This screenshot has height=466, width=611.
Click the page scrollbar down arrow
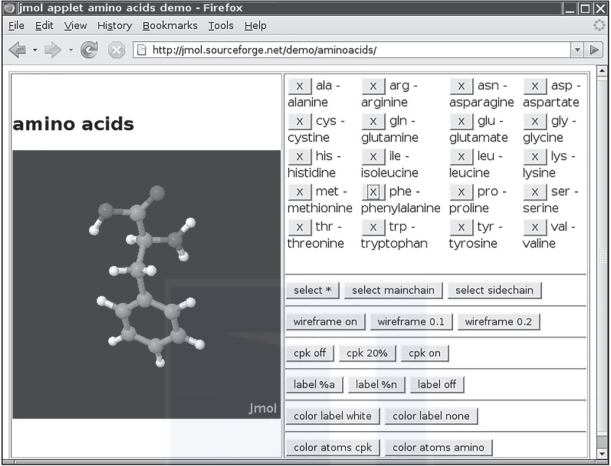click(602, 454)
